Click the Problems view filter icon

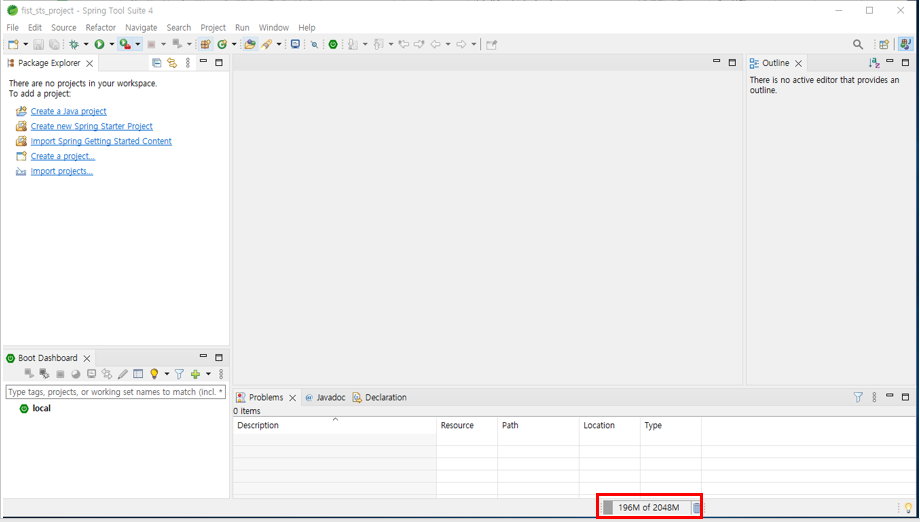858,397
